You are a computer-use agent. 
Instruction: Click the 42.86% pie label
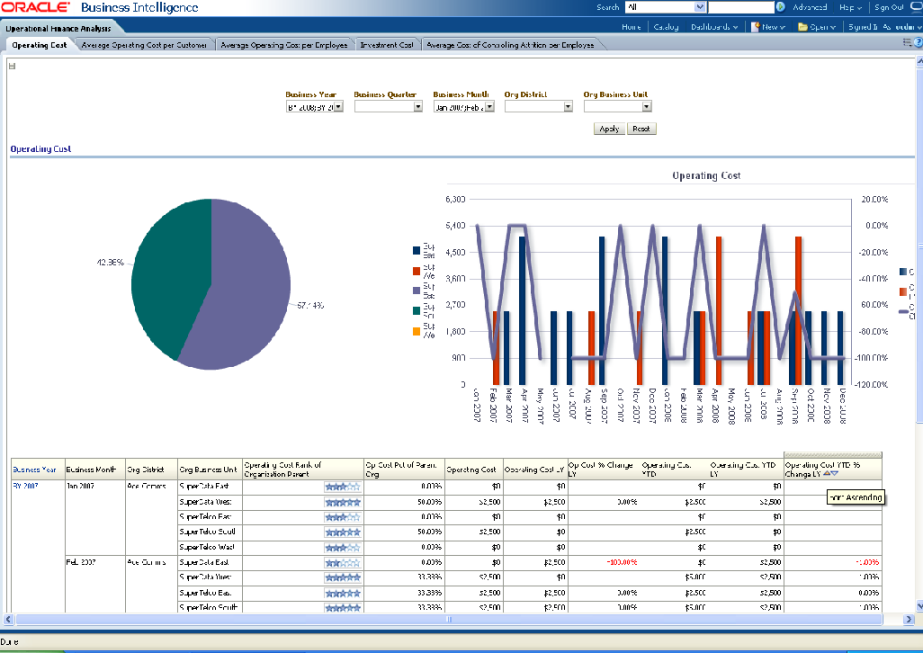tap(110, 262)
